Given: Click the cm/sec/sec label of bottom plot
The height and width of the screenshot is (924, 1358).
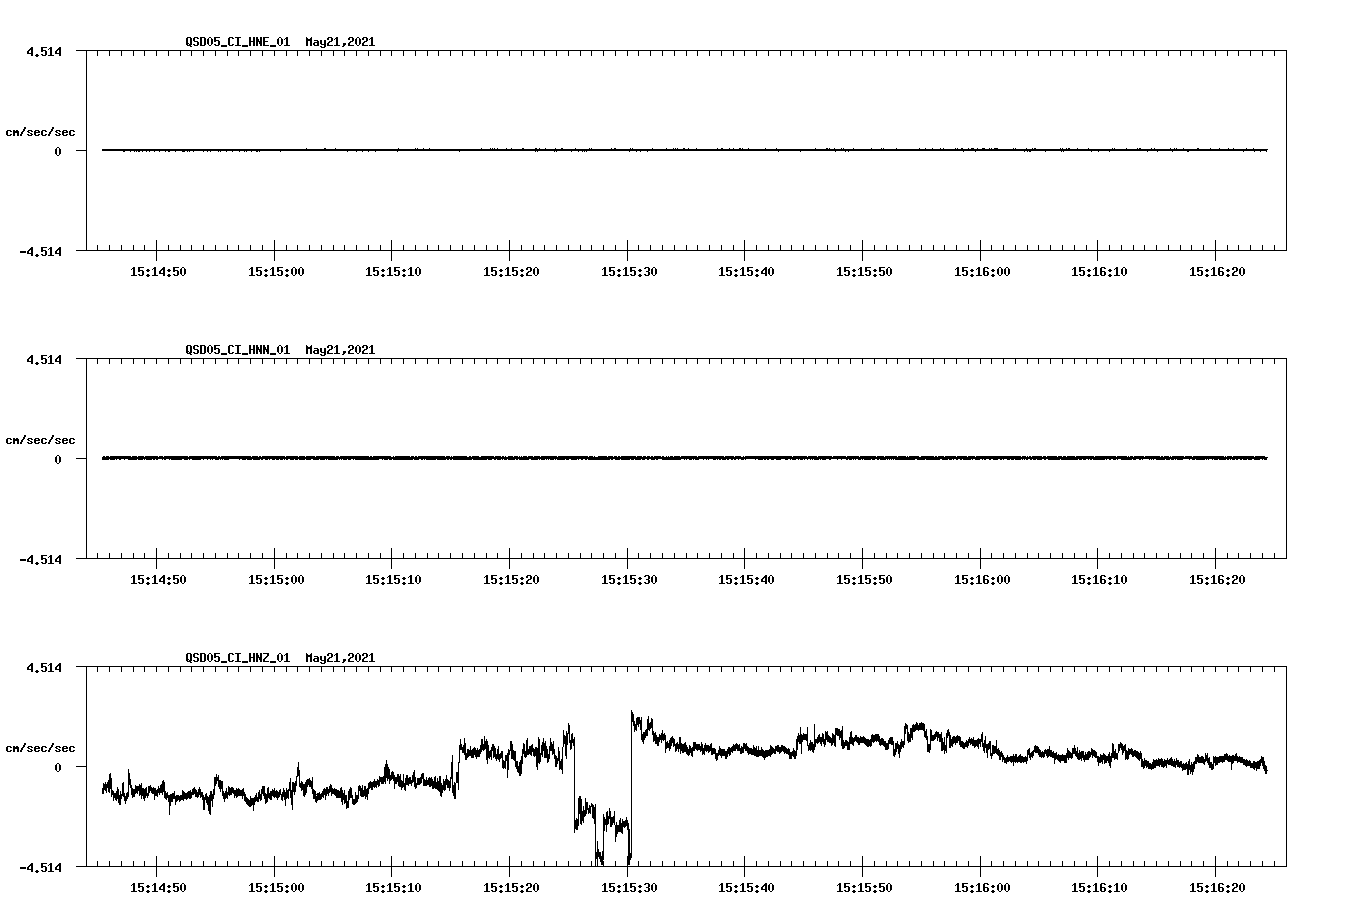Looking at the screenshot, I should pyautogui.click(x=40, y=746).
